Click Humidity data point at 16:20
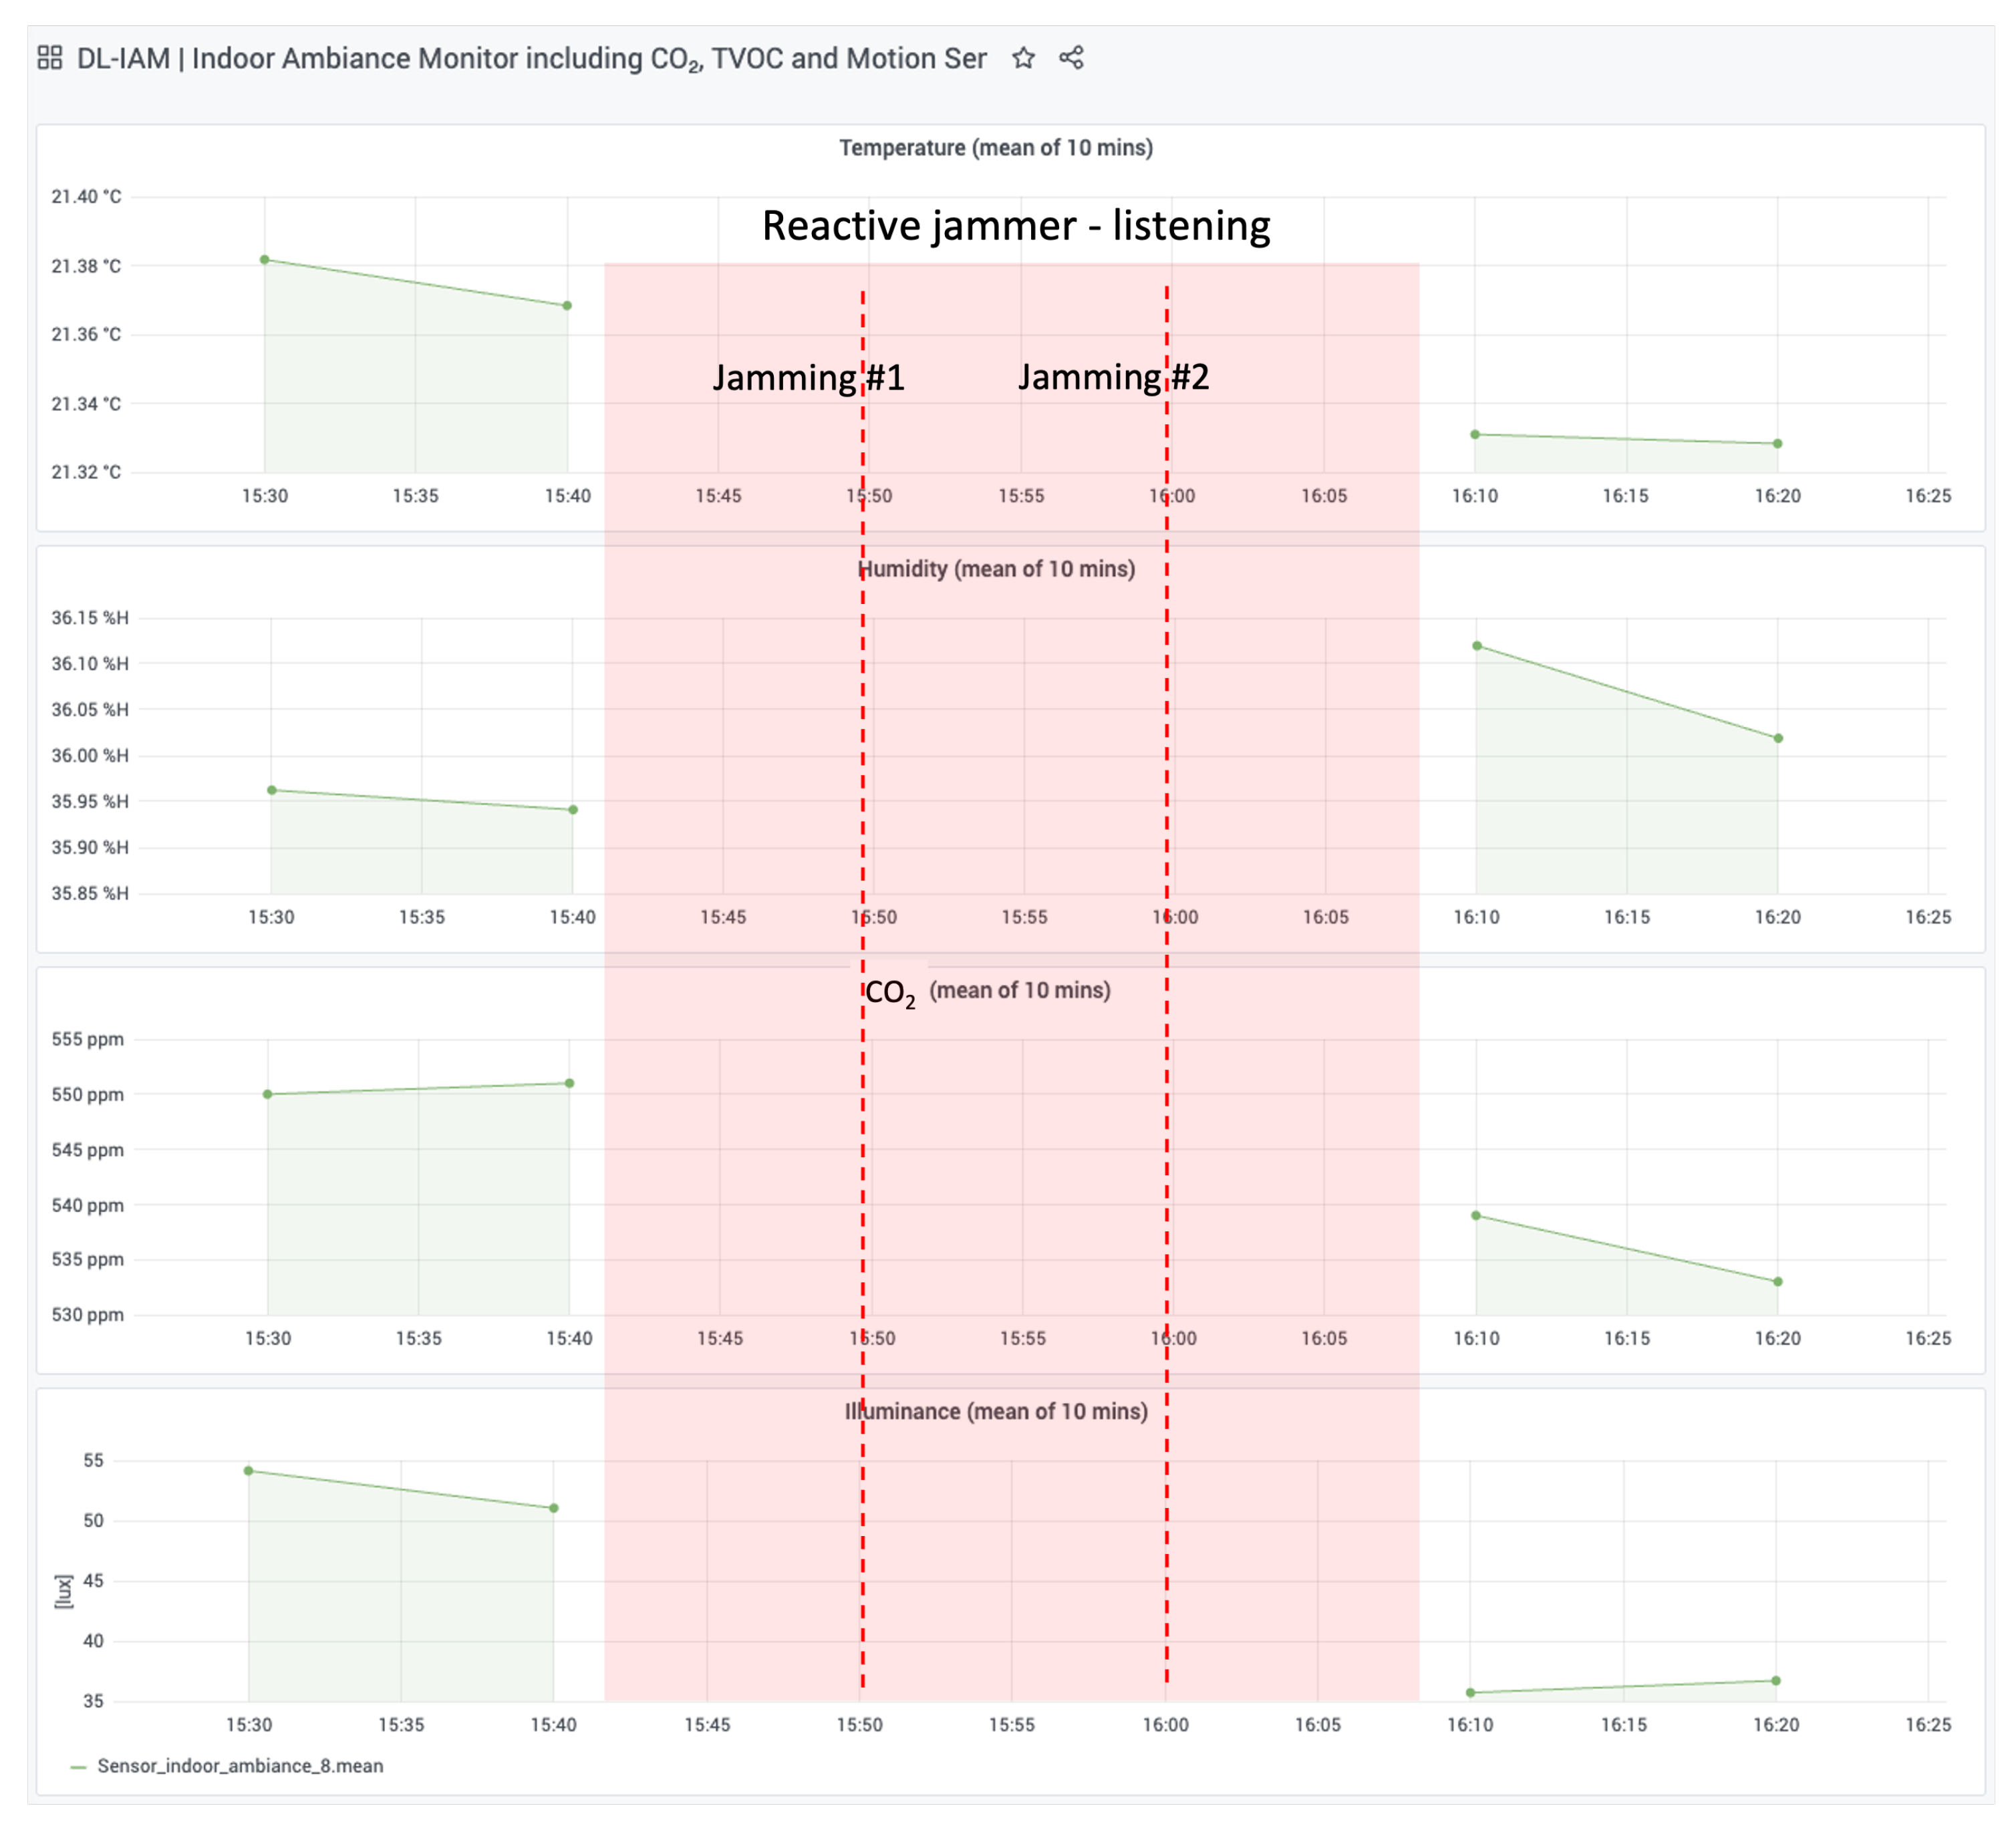The width and height of the screenshot is (2016, 1826). point(1778,739)
